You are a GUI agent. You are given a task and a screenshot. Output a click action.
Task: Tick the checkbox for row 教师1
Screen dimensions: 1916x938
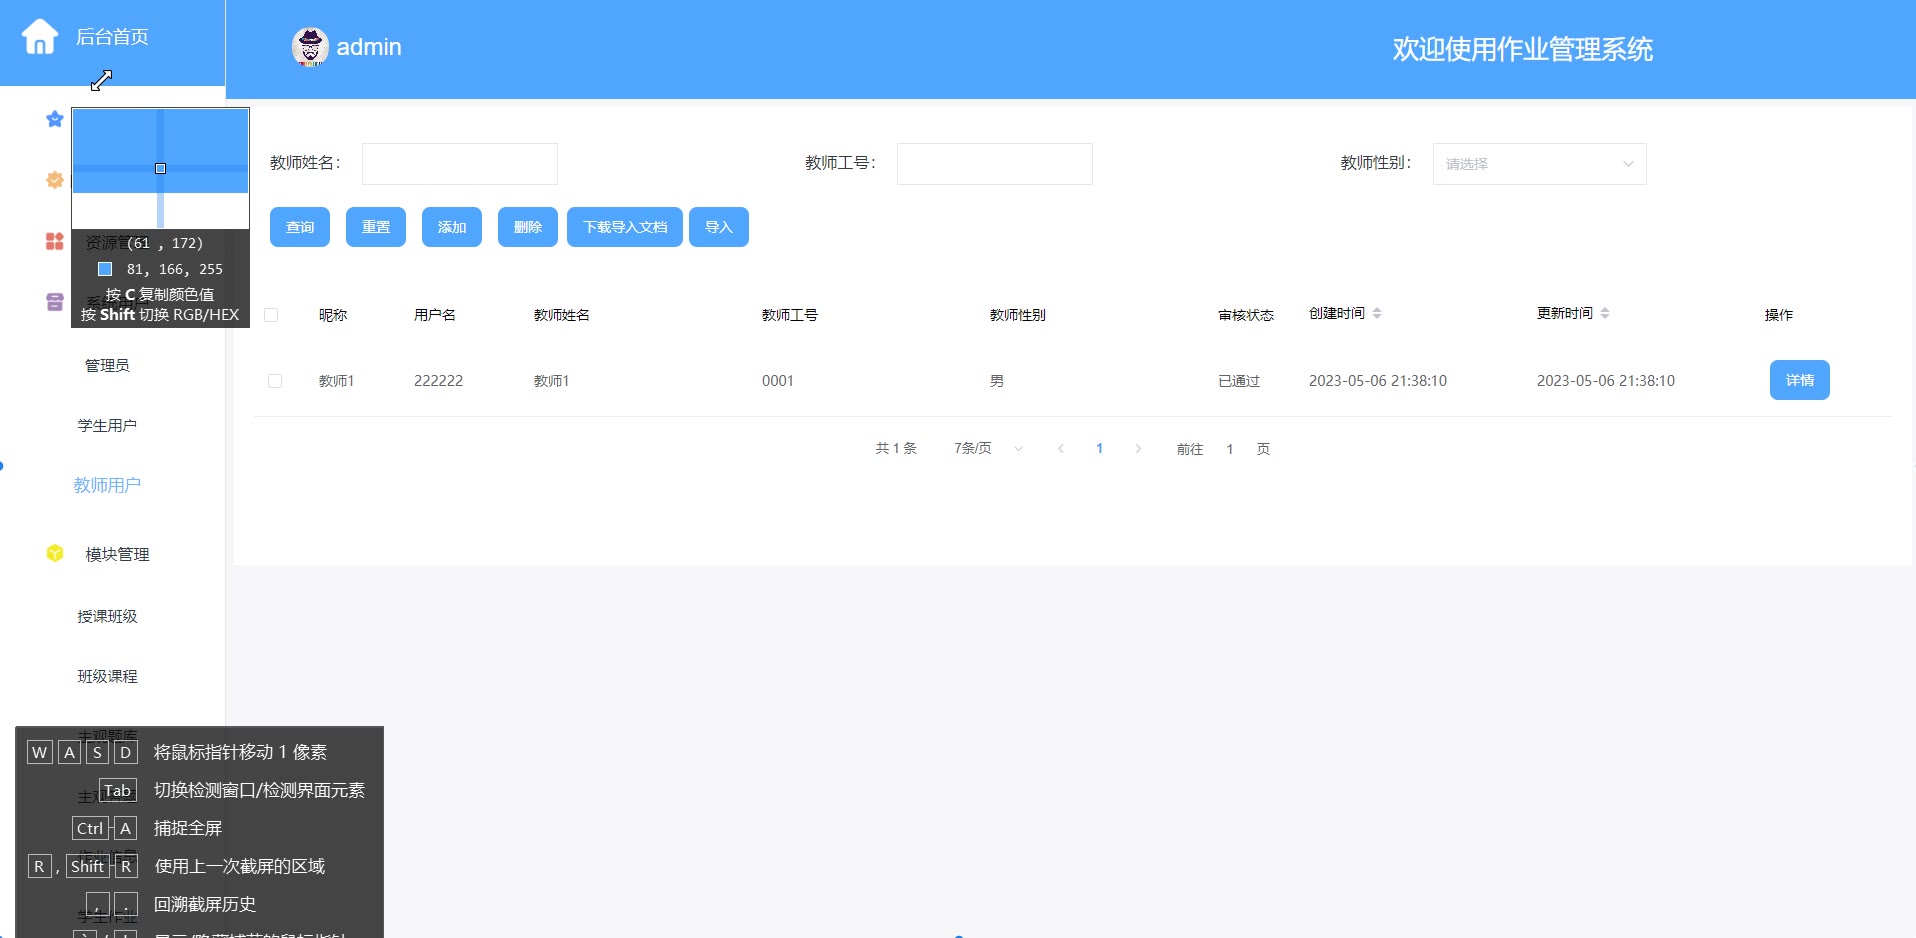(x=275, y=381)
